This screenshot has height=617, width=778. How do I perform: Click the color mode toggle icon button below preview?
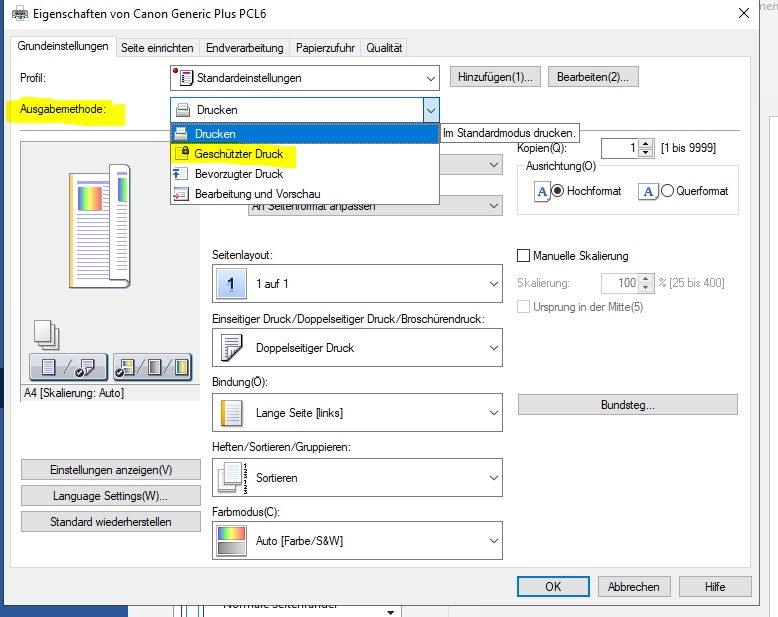click(153, 367)
